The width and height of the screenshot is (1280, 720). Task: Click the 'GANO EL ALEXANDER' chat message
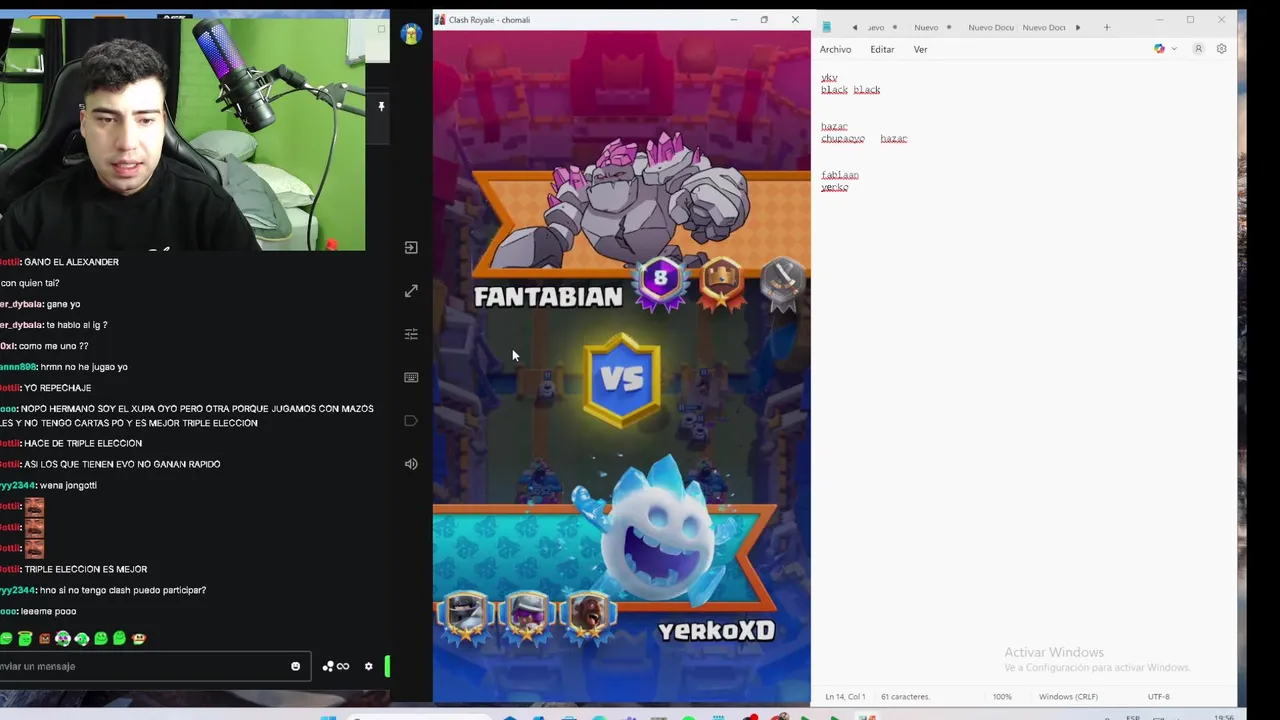click(71, 262)
